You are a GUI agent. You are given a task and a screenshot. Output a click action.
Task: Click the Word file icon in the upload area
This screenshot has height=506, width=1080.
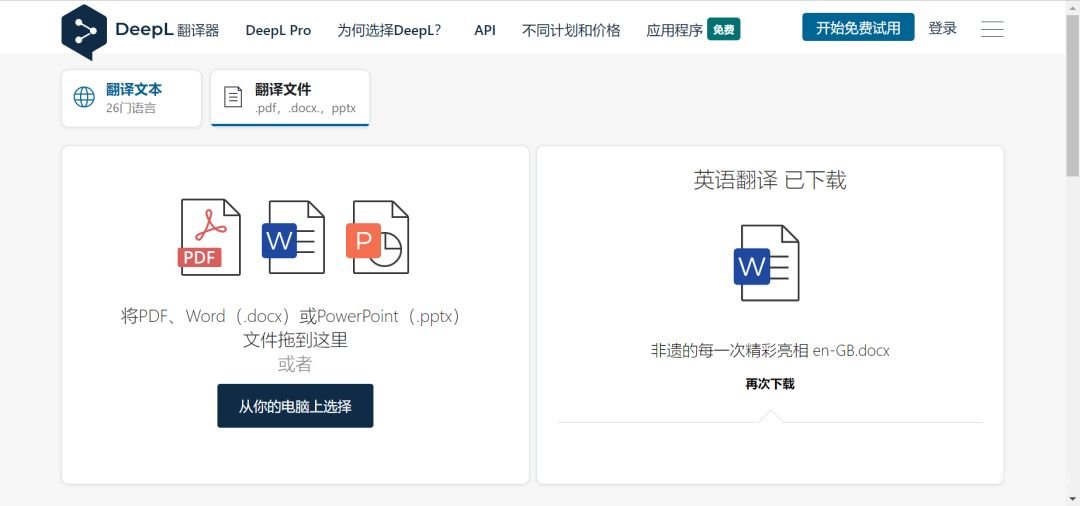click(x=293, y=238)
